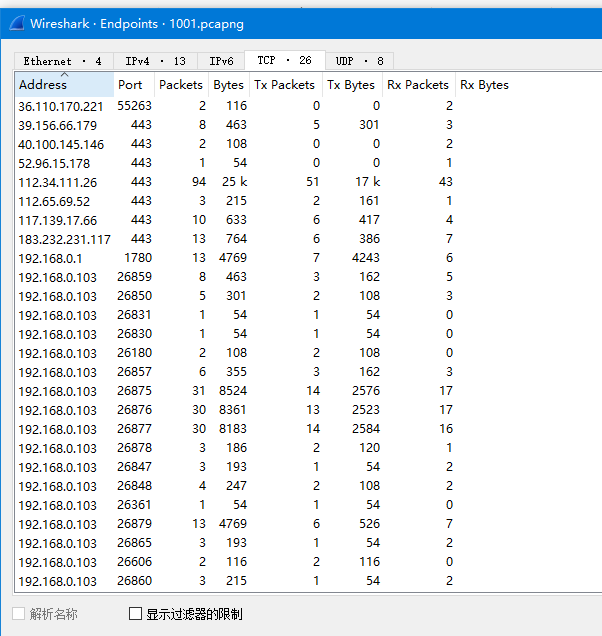Select the 40.100.145.146 endpoint row

(308, 144)
